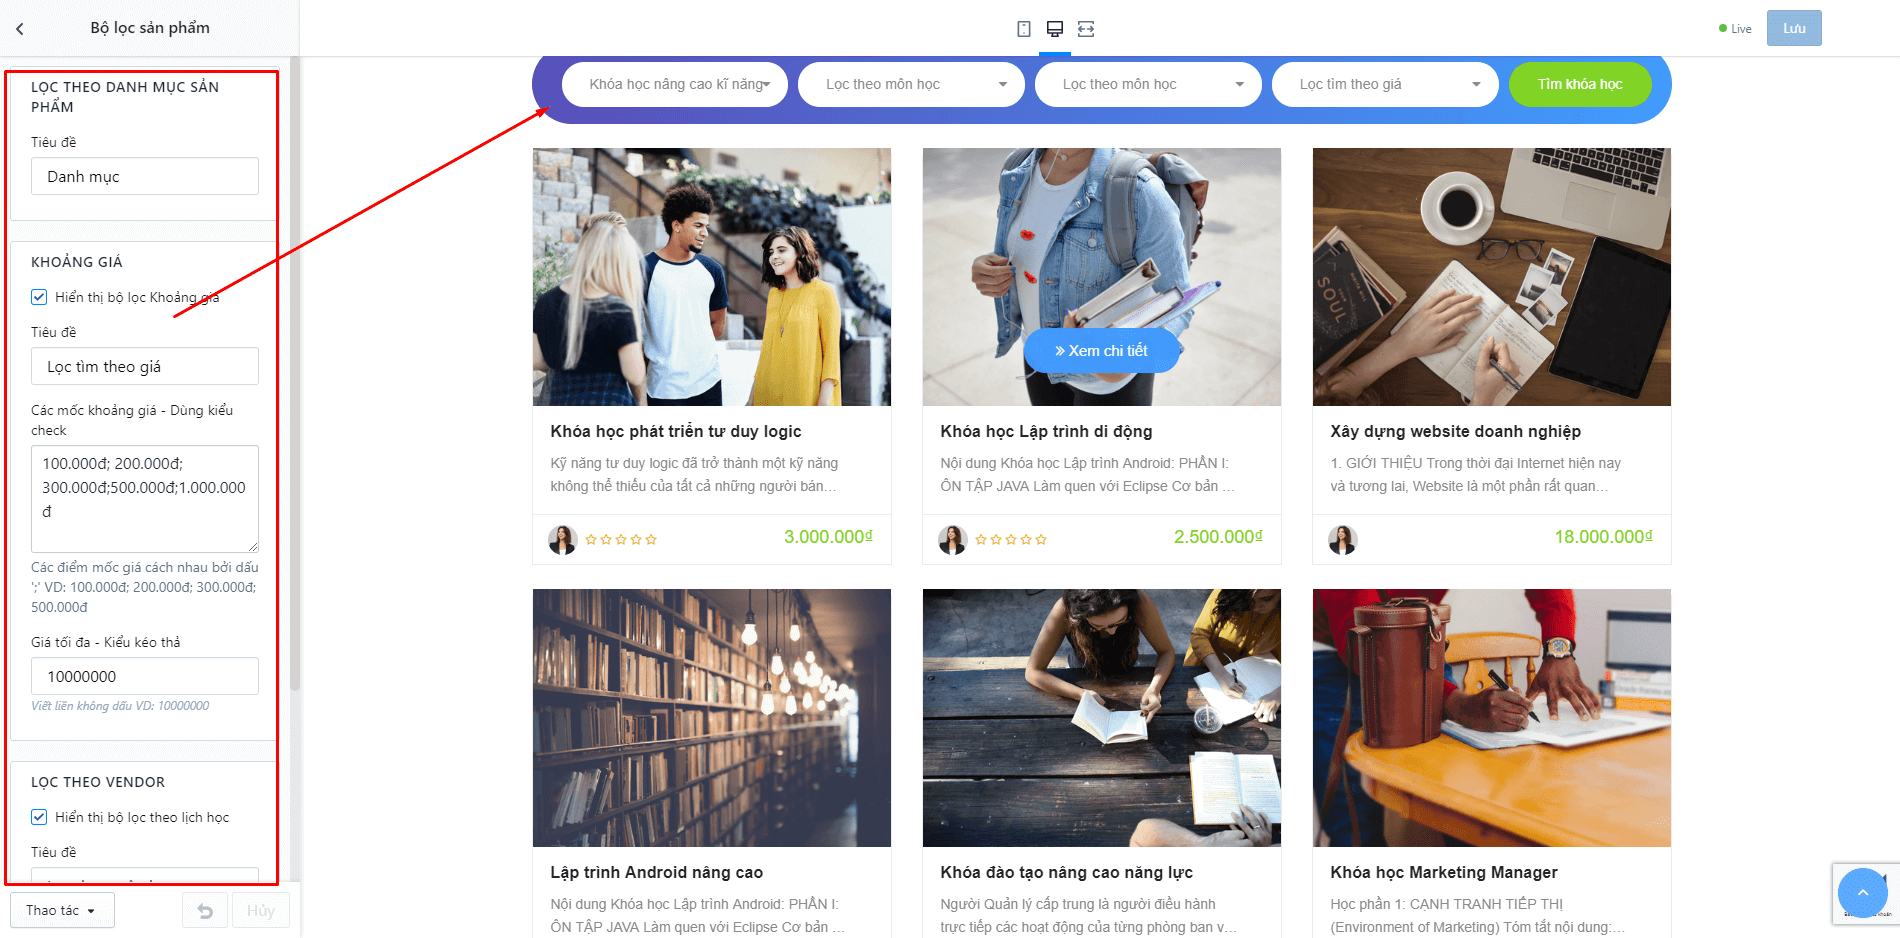The width and height of the screenshot is (1900, 938).
Task: Click the blue scroll-to-top arrow icon
Action: pyautogui.click(x=1862, y=892)
